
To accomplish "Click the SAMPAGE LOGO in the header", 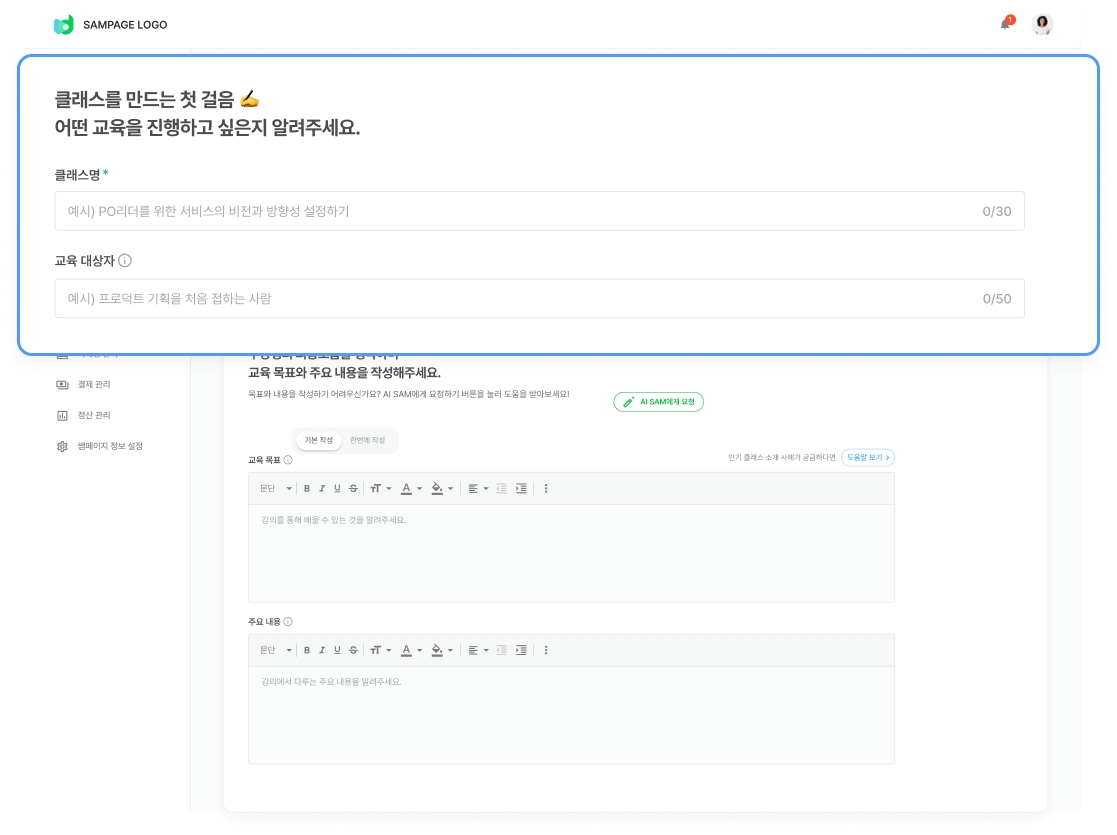I will 111,25.
